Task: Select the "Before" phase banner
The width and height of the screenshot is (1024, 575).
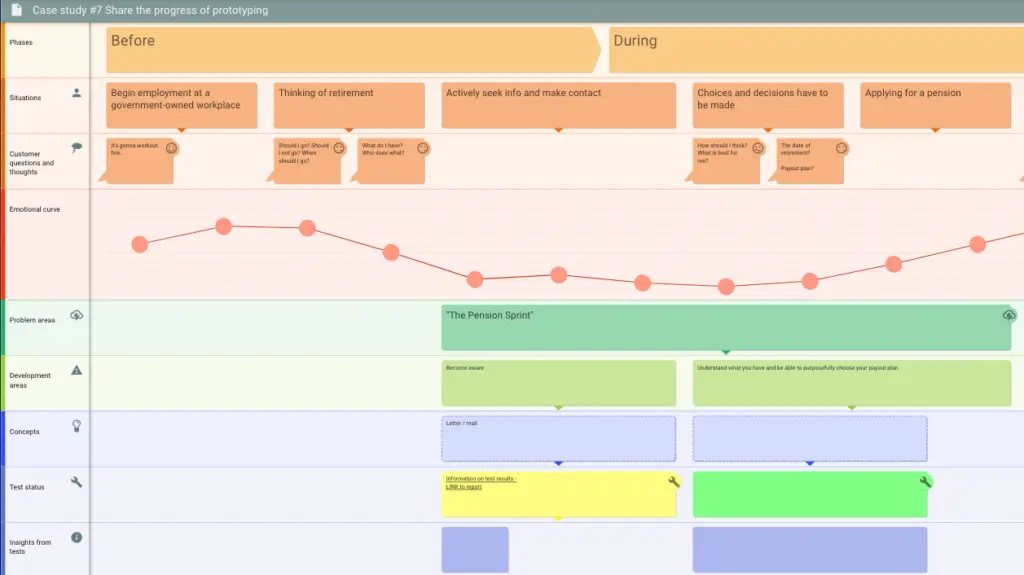Action: click(353, 50)
